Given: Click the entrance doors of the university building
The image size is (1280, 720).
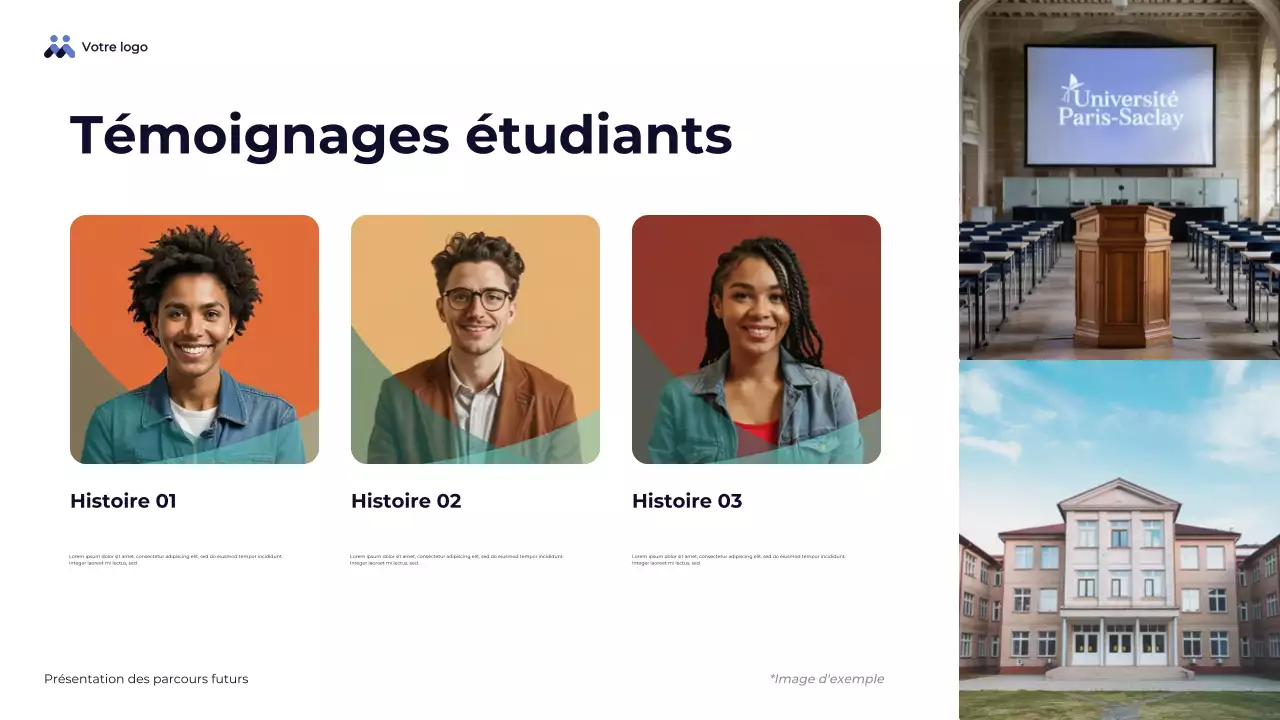Looking at the screenshot, I should [1119, 645].
